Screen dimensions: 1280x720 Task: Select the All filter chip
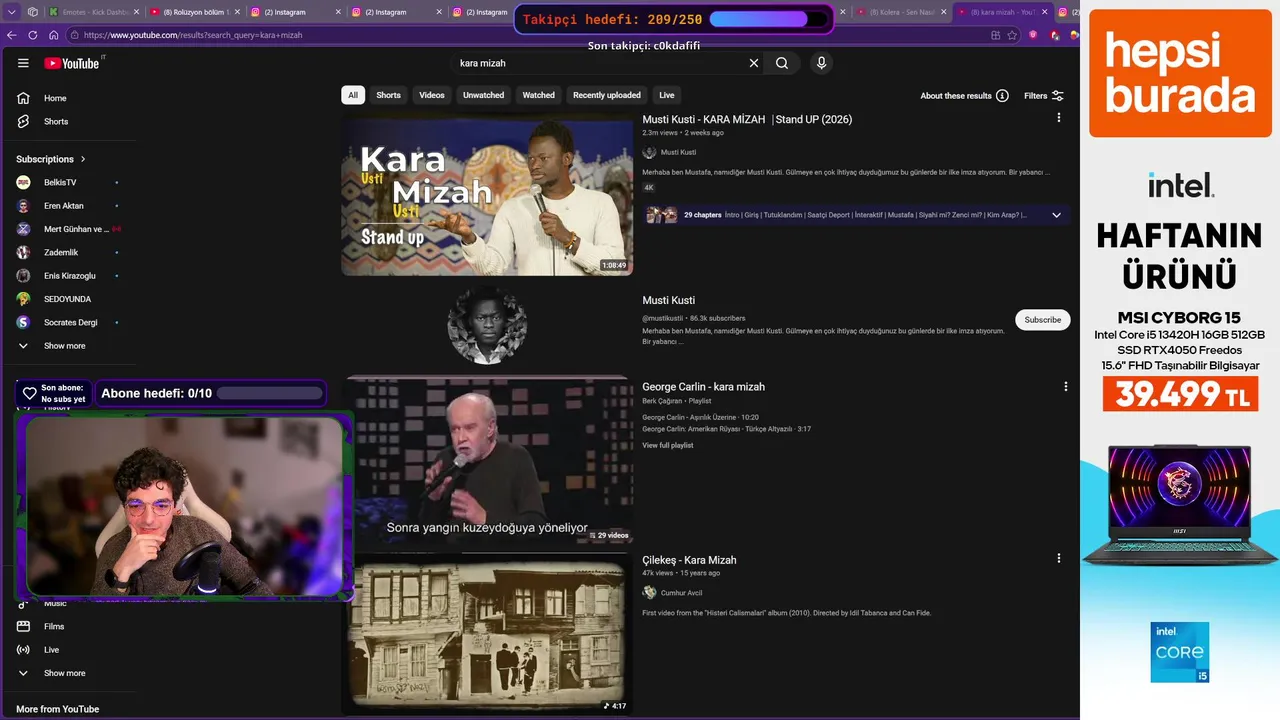click(x=353, y=95)
